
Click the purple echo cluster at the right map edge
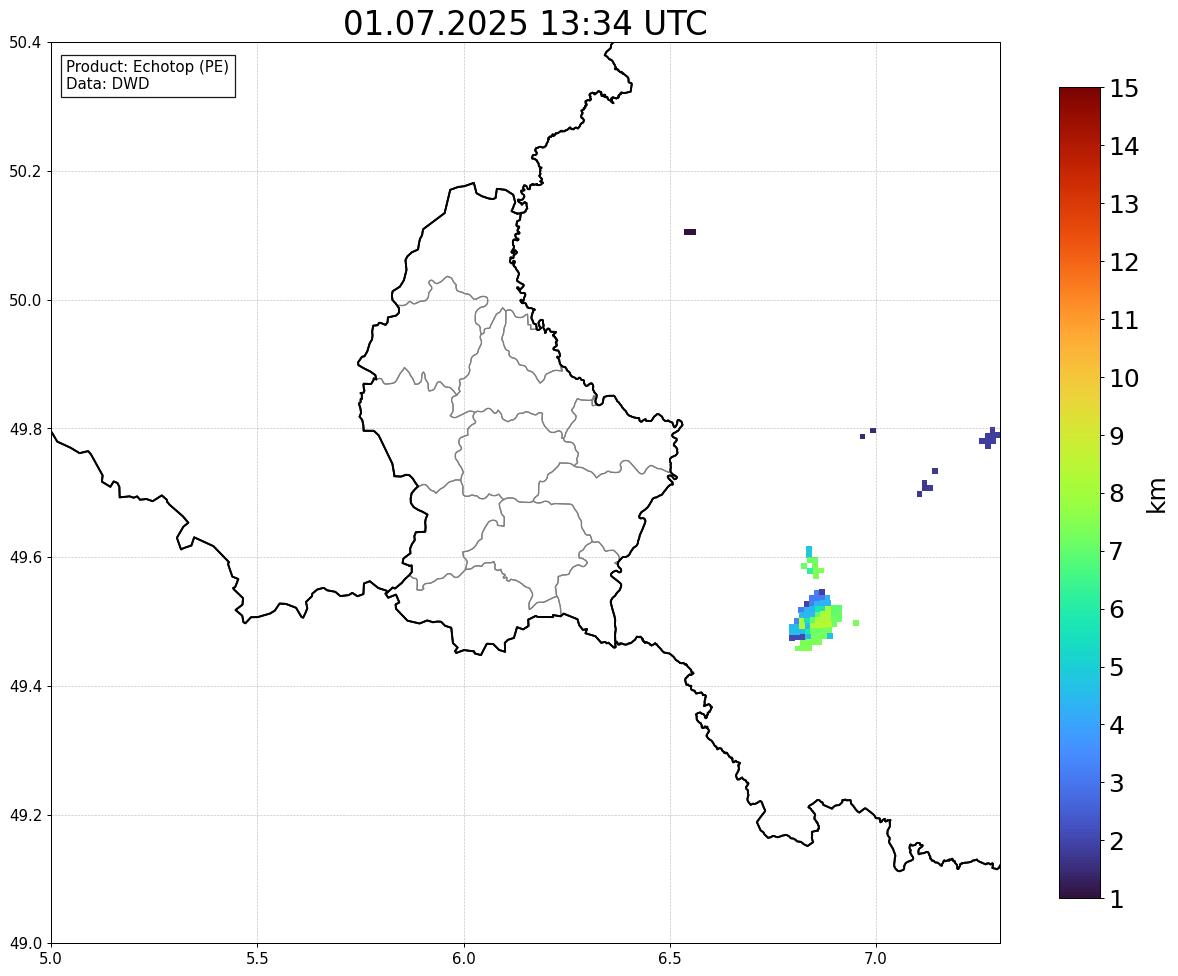(x=990, y=438)
